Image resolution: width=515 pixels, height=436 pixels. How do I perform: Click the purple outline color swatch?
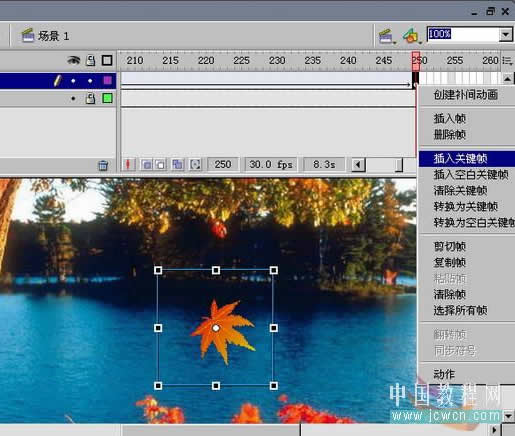107,80
